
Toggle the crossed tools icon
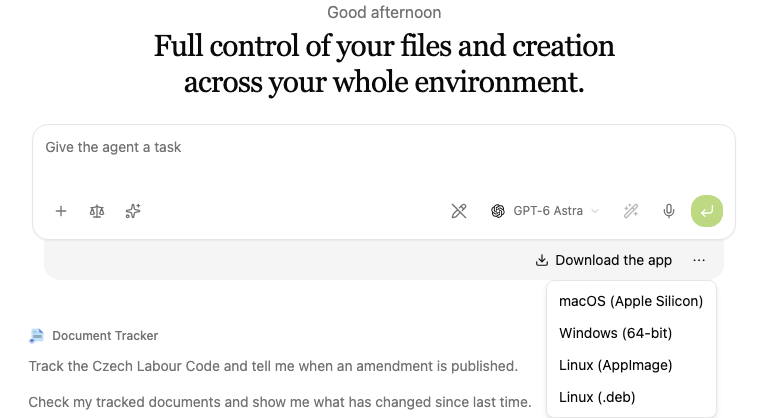coord(459,211)
